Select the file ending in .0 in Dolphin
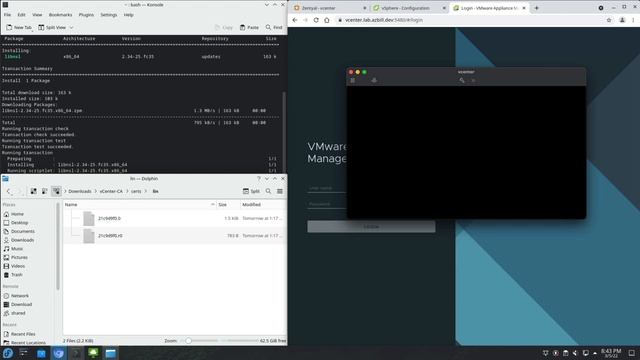Viewport: 640px width, 360px height. click(x=109, y=218)
